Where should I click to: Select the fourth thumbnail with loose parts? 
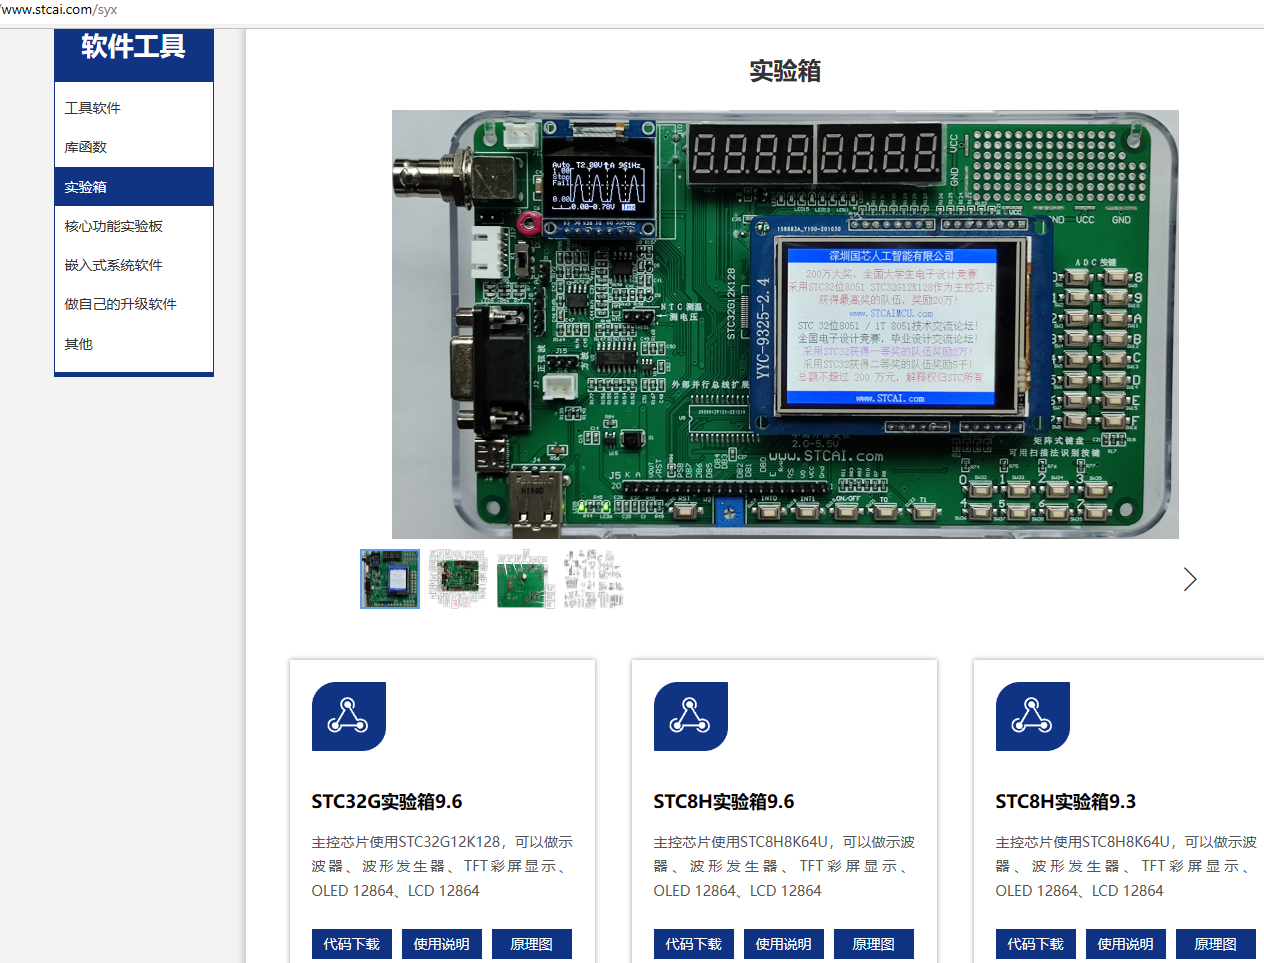(x=594, y=579)
